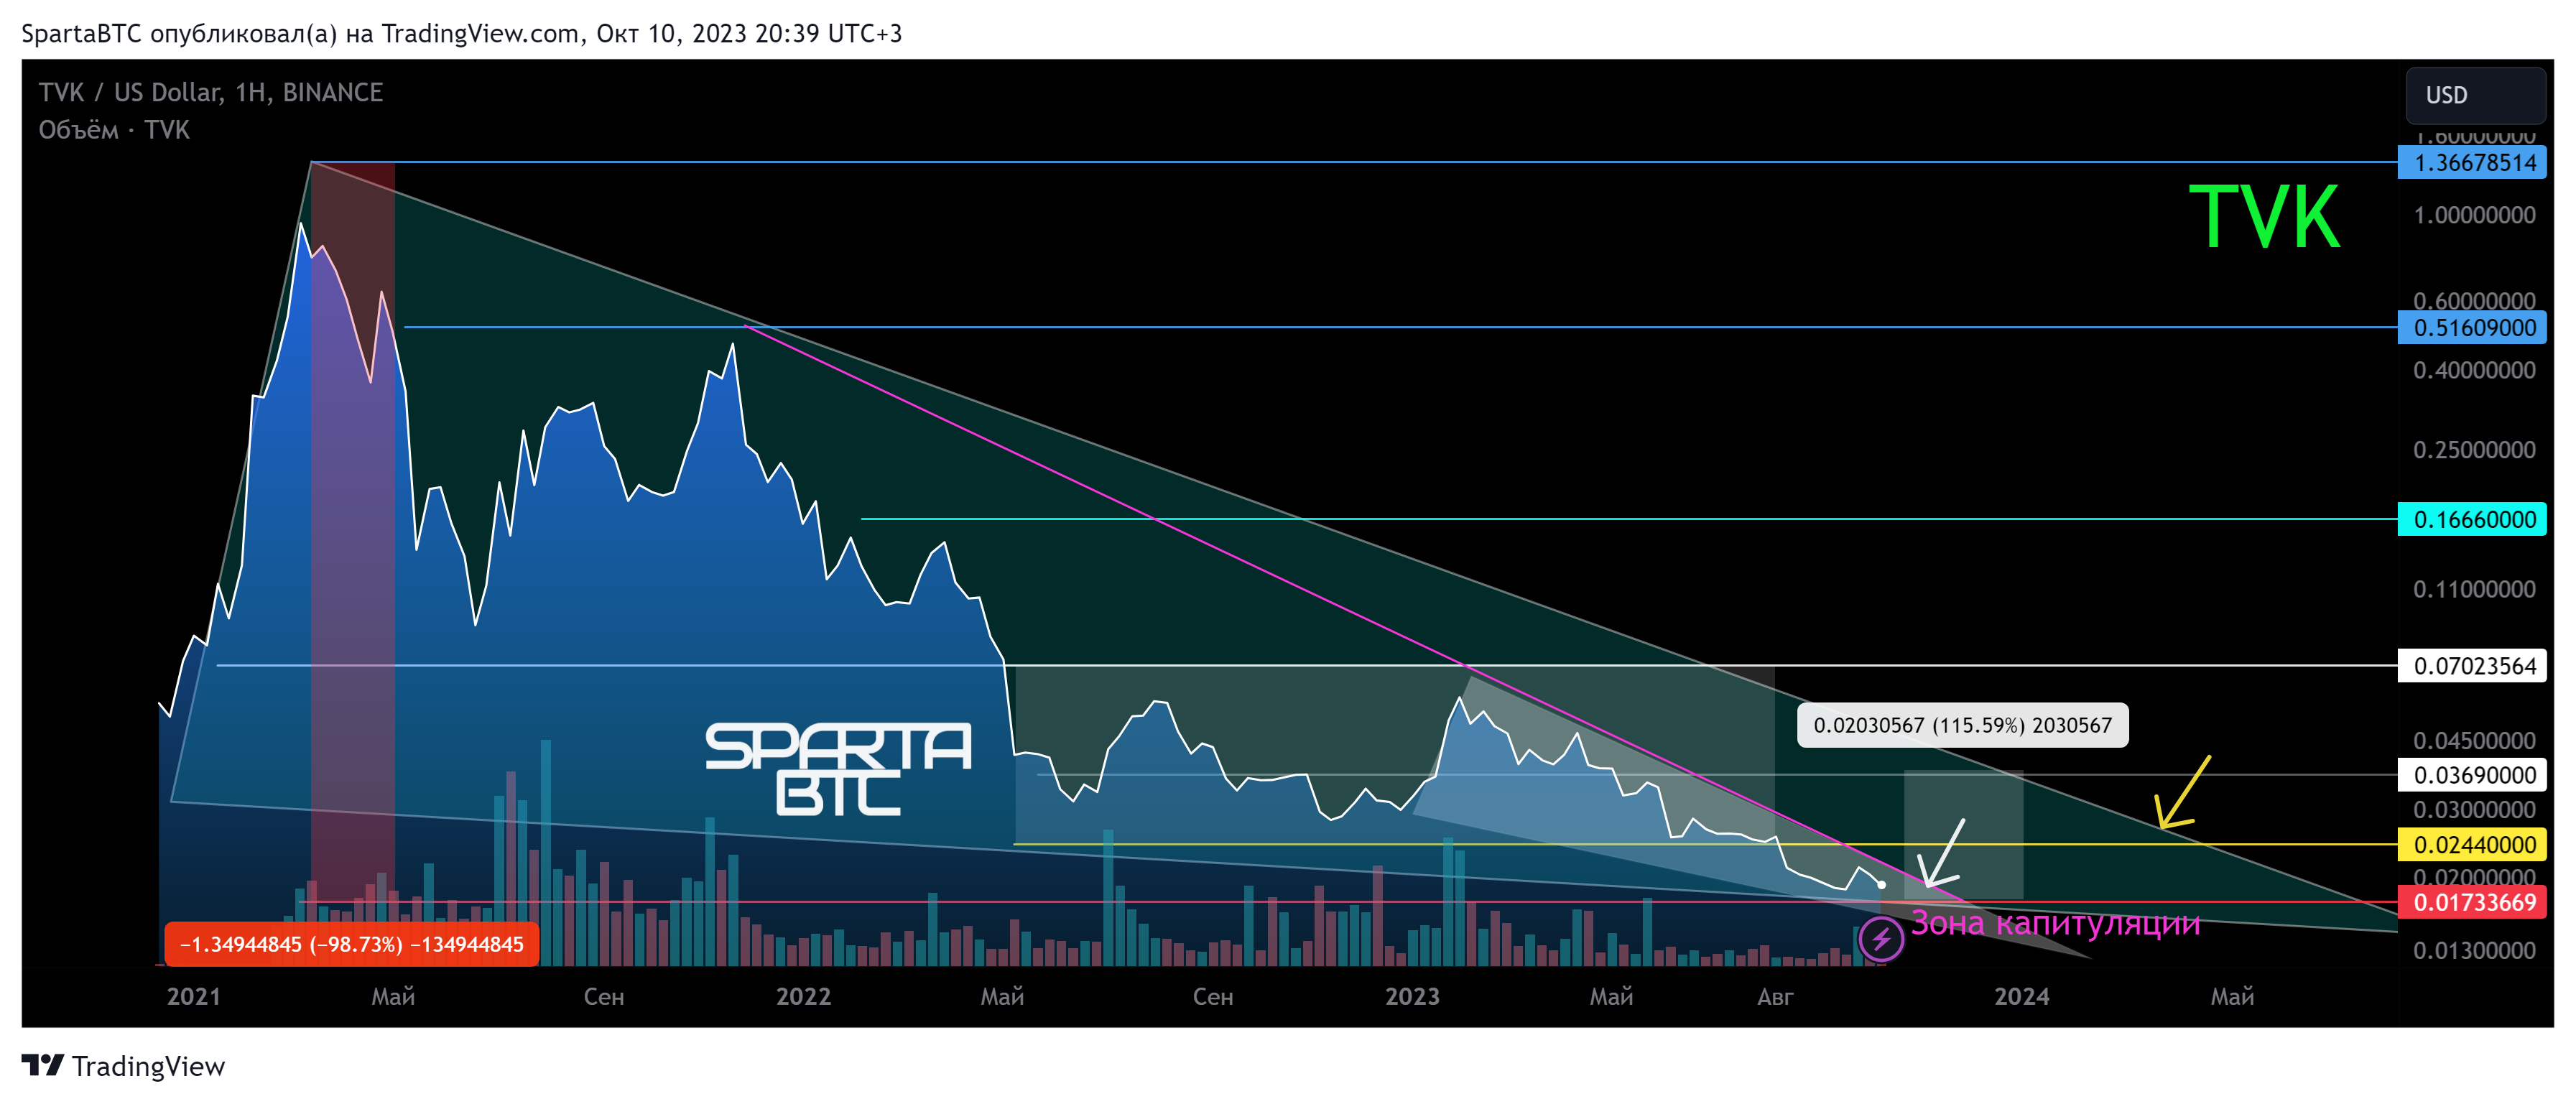
Task: Click the 2022 time axis label
Action: (803, 996)
